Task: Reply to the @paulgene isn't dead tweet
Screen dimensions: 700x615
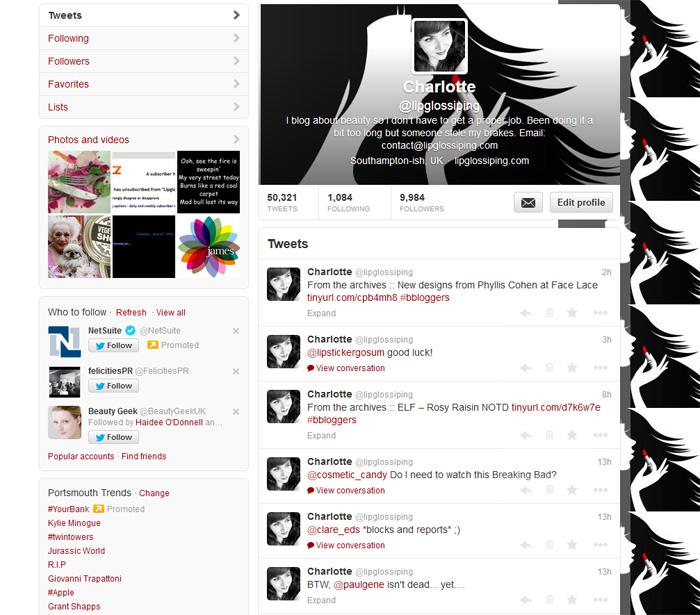Action: click(x=526, y=600)
